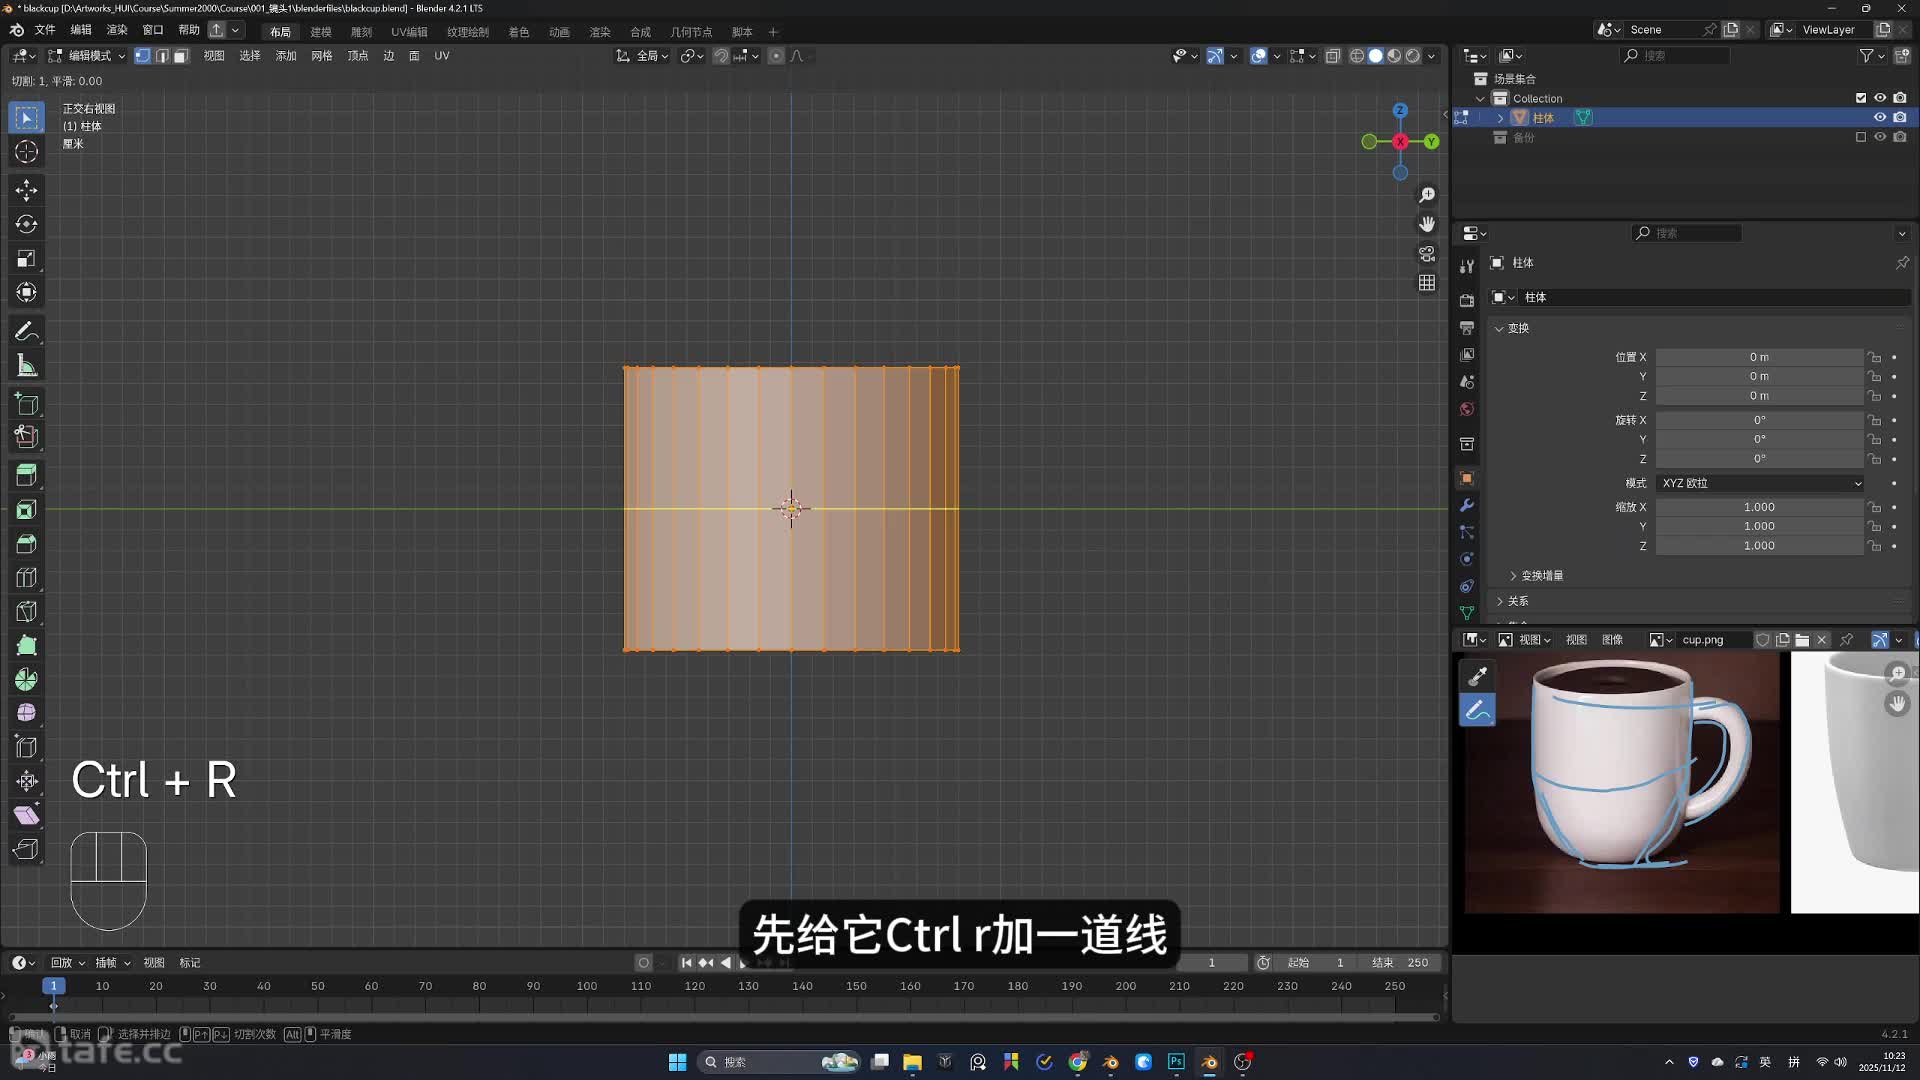Toggle X-ray display mode
The image size is (1920, 1080).
pos(1333,56)
